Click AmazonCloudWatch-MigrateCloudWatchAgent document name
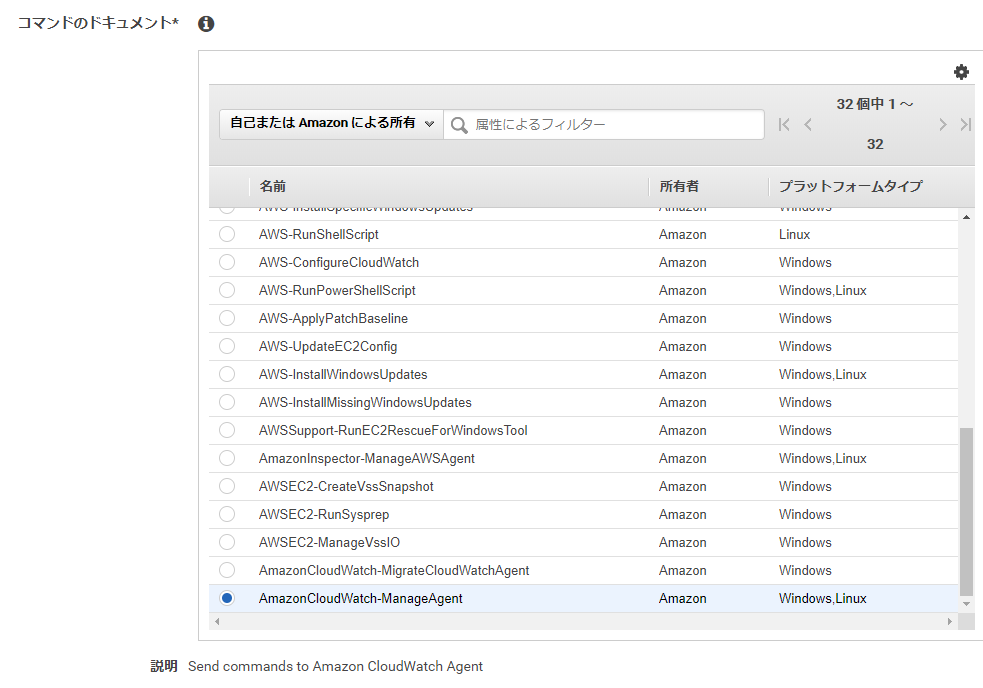 (394, 571)
